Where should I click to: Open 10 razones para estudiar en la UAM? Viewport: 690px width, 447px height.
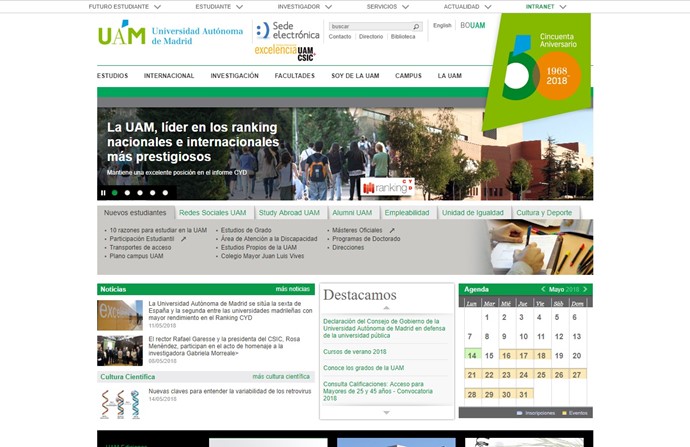click(x=158, y=230)
